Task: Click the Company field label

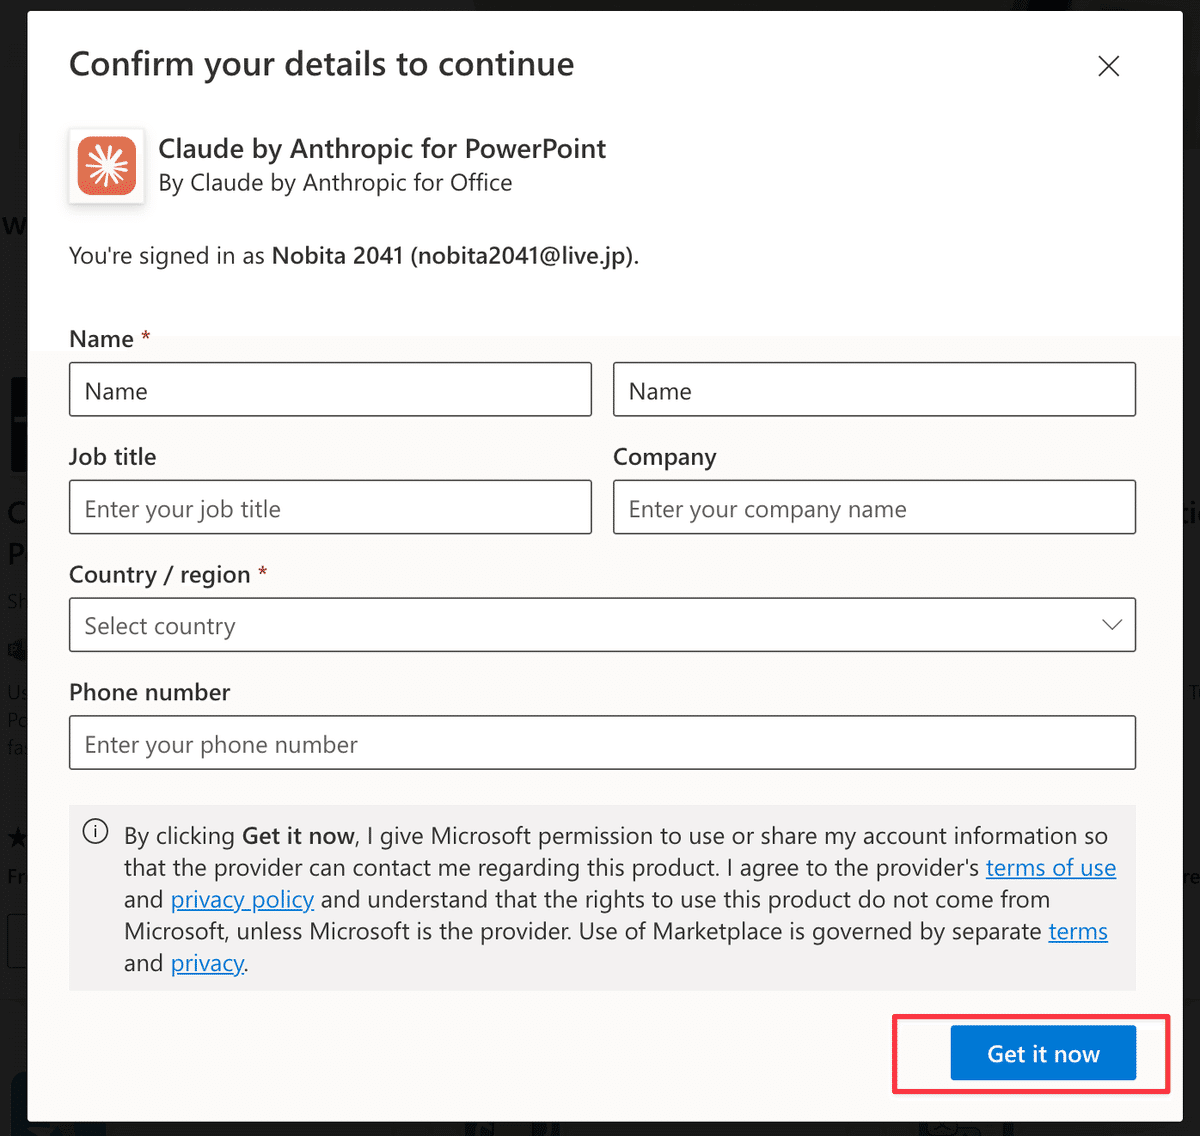Action: tap(664, 457)
